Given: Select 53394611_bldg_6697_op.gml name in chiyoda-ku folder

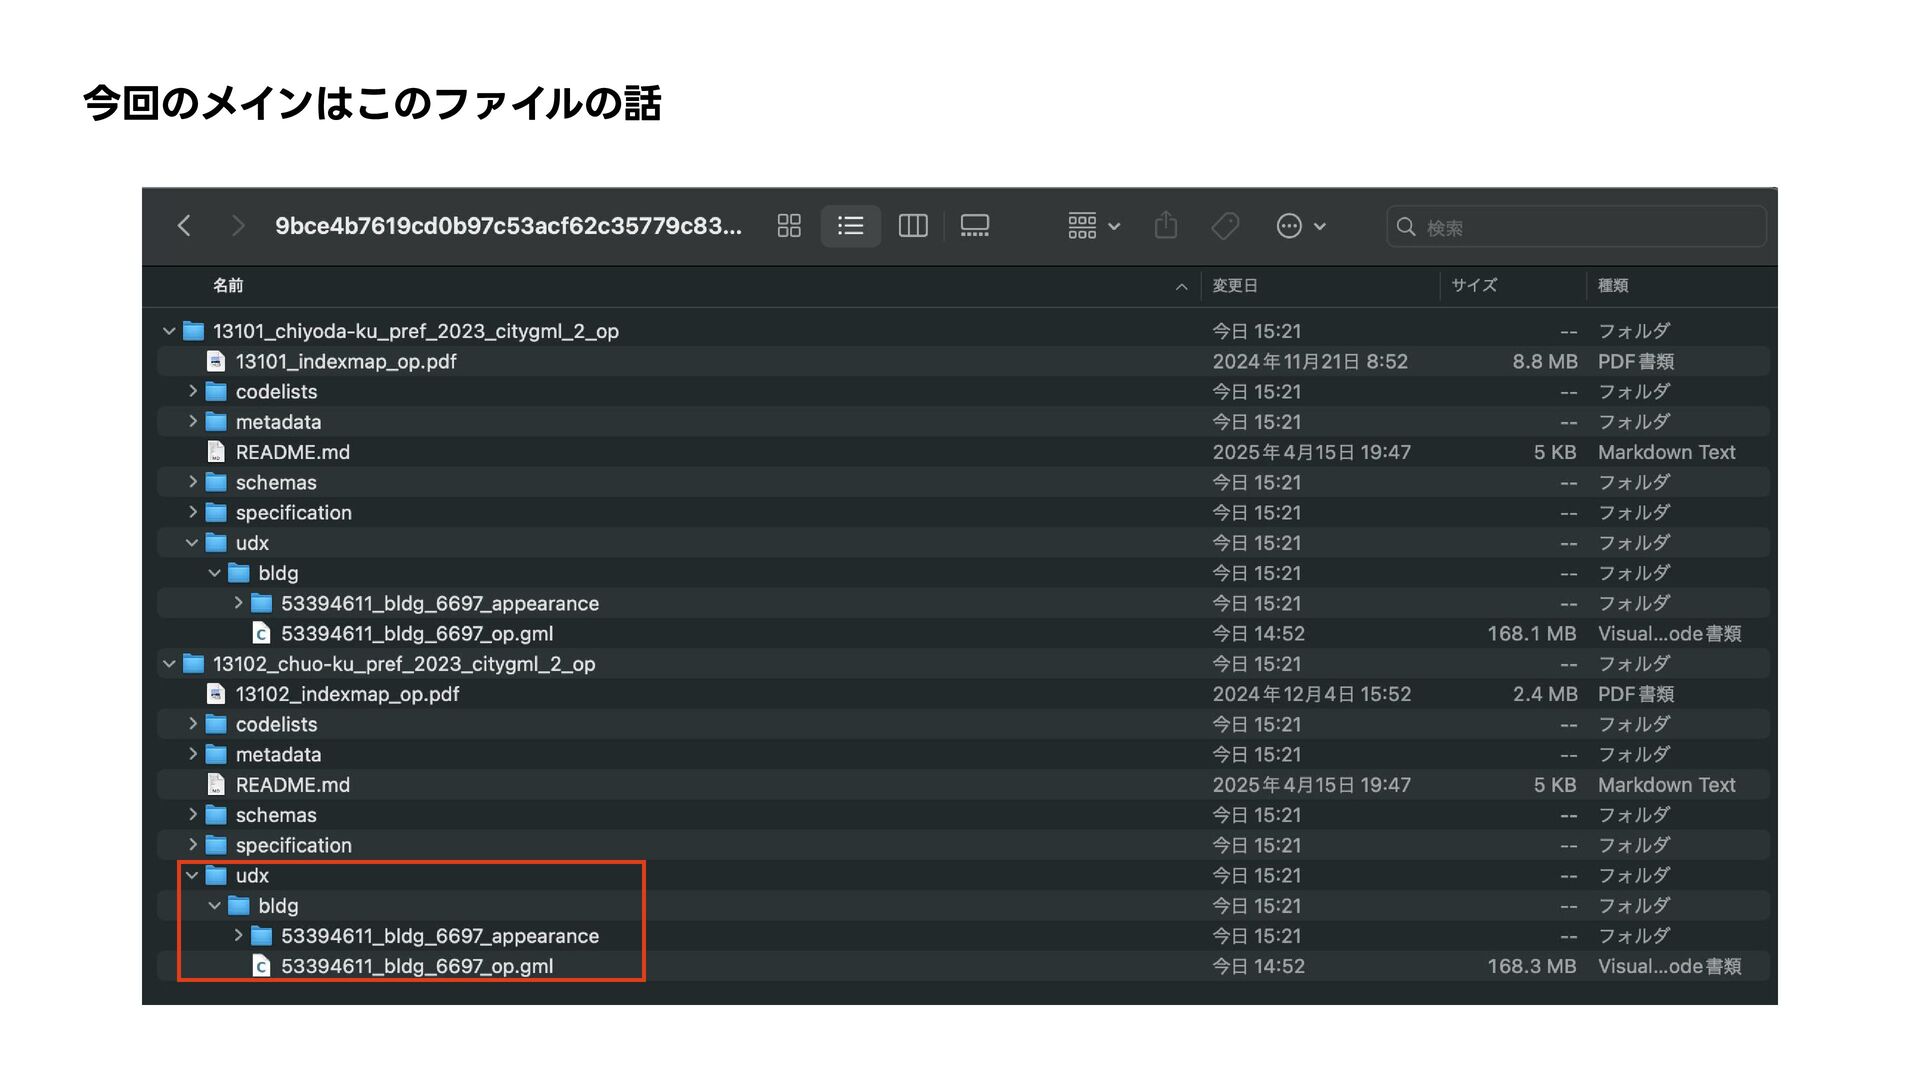Looking at the screenshot, I should (x=417, y=634).
